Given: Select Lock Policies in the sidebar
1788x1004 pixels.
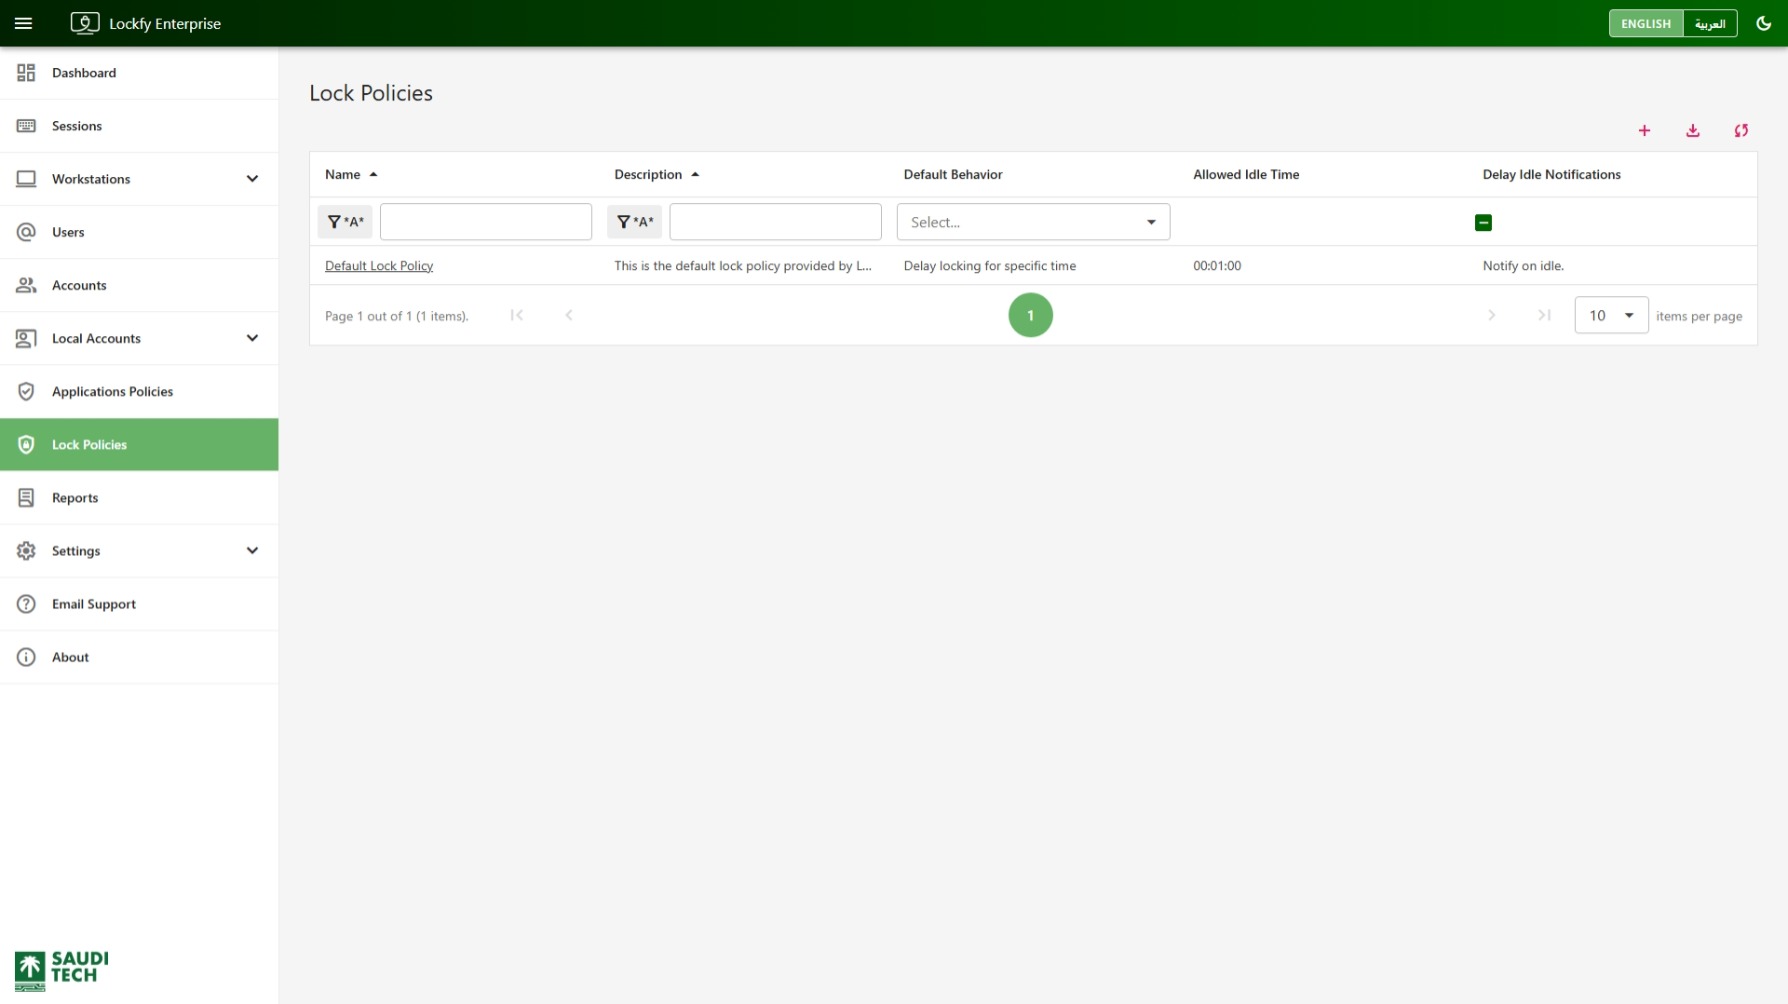Looking at the screenshot, I should pos(139,445).
